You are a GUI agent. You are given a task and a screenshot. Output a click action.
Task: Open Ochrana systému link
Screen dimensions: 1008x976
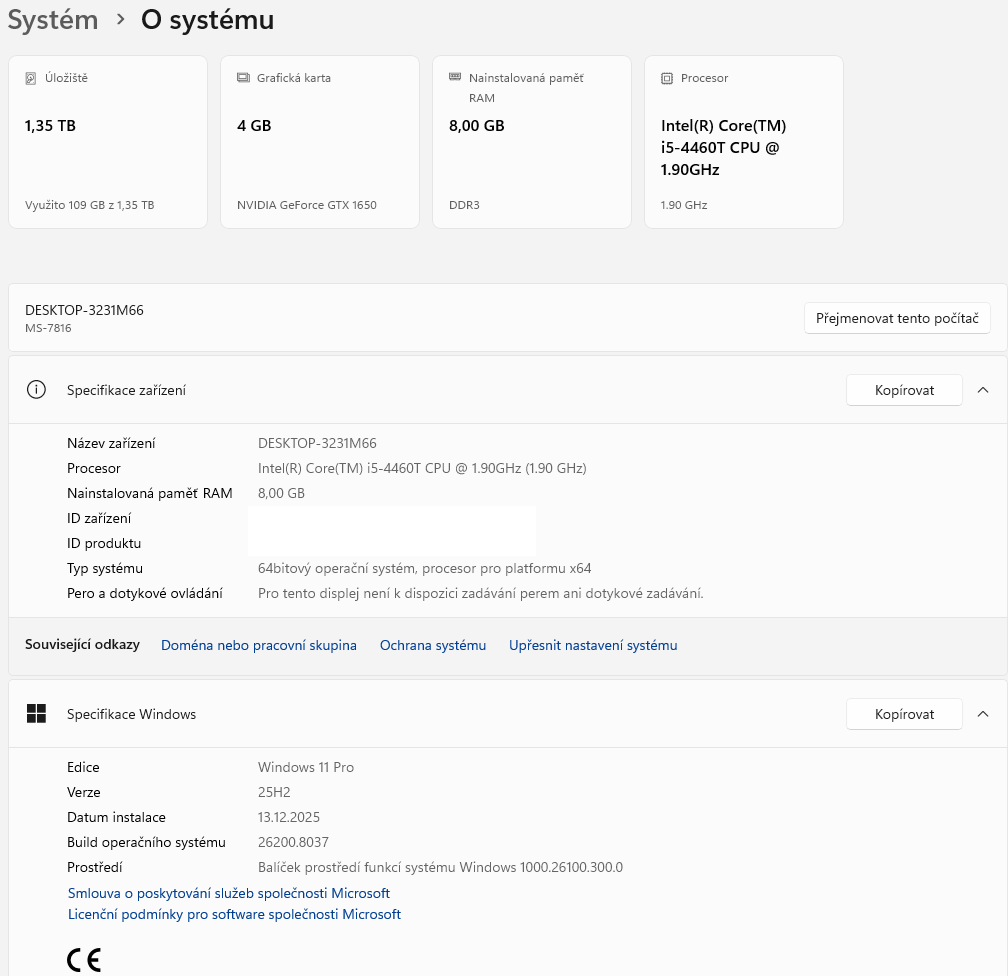pos(433,646)
